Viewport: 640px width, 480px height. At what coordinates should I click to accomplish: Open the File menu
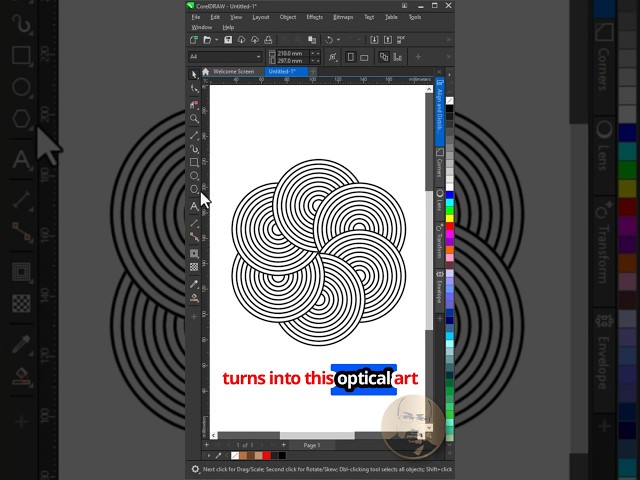click(196, 17)
